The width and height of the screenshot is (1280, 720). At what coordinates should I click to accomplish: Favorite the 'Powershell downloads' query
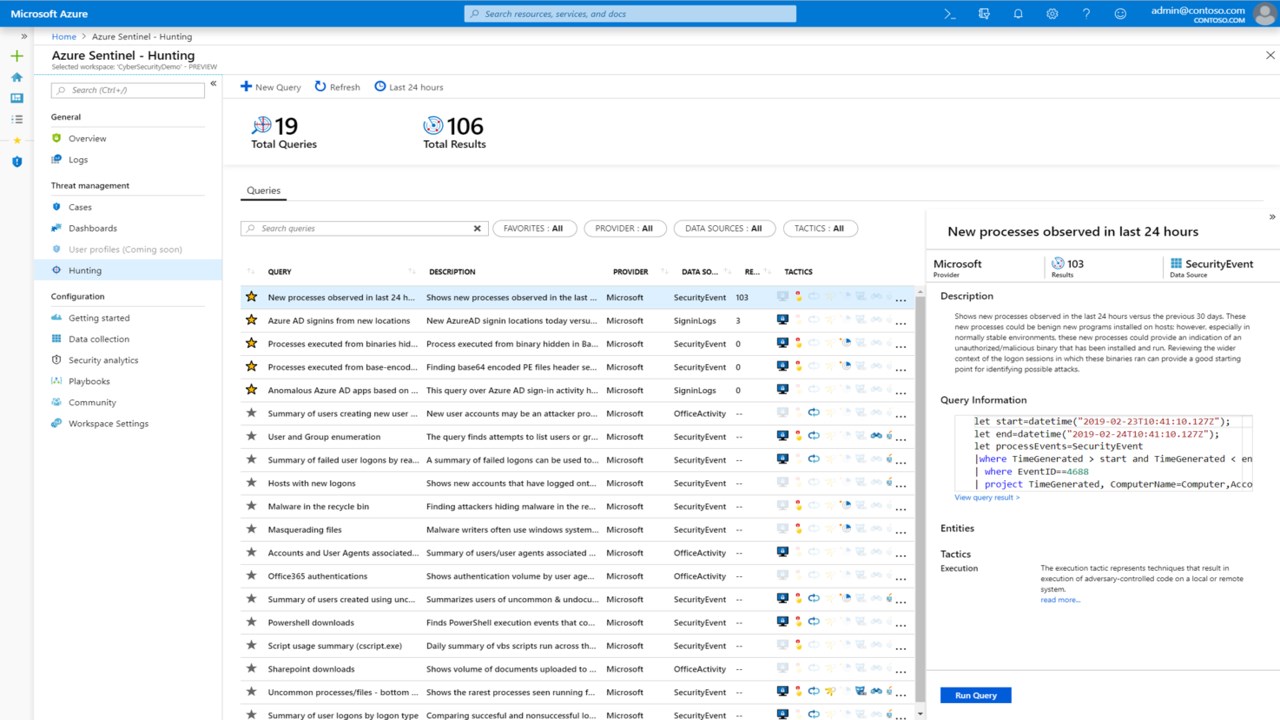coord(252,622)
